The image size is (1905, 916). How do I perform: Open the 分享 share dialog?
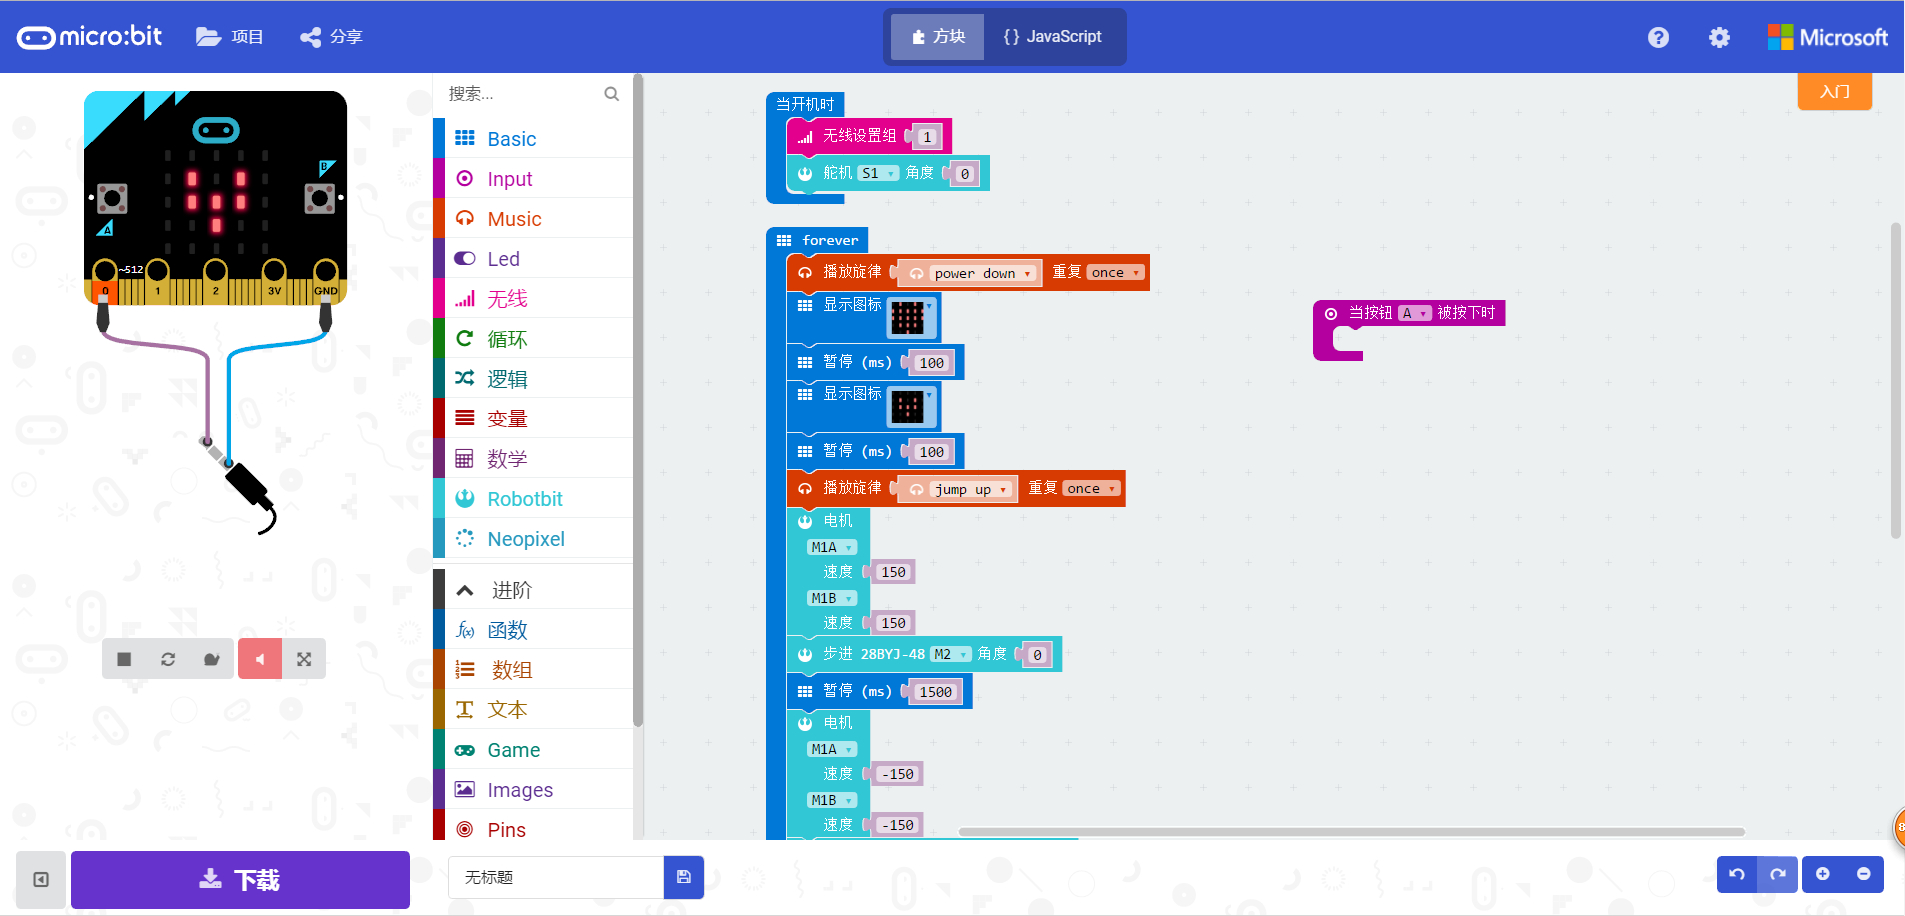tap(331, 37)
